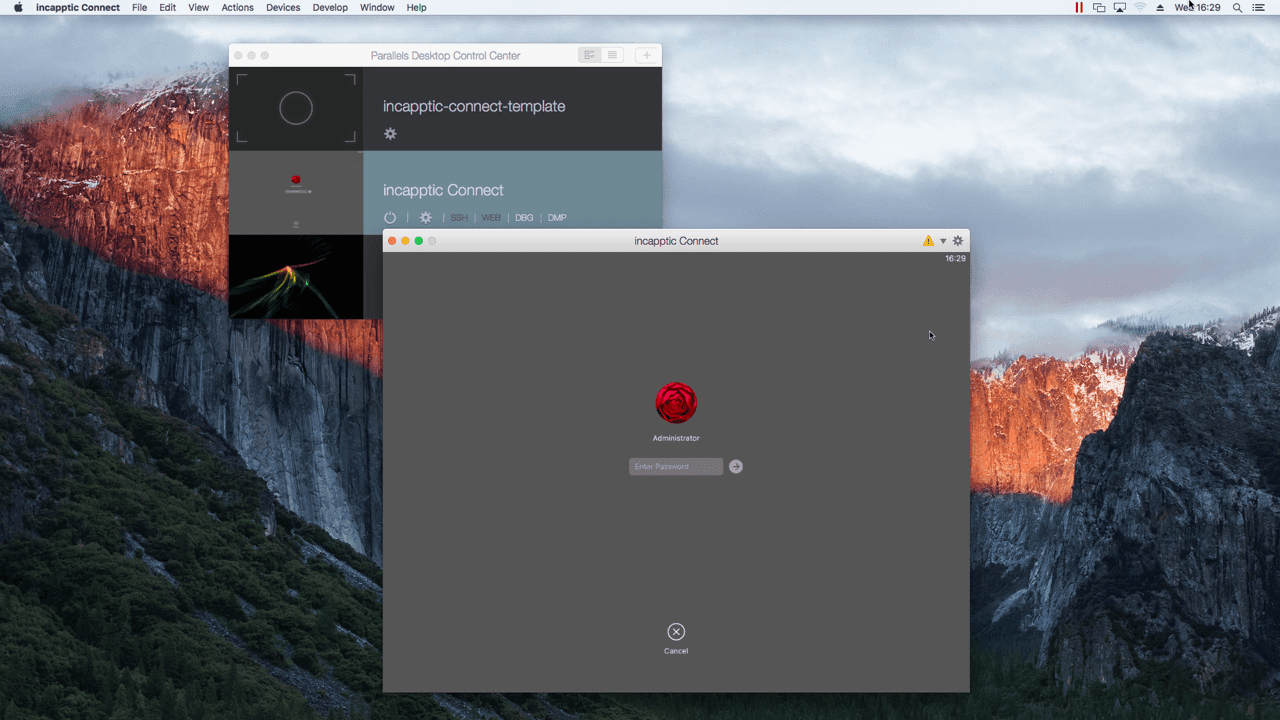The image size is (1280, 720).
Task: Select third VM thumbnail with colorful swirl
Action: 296,277
